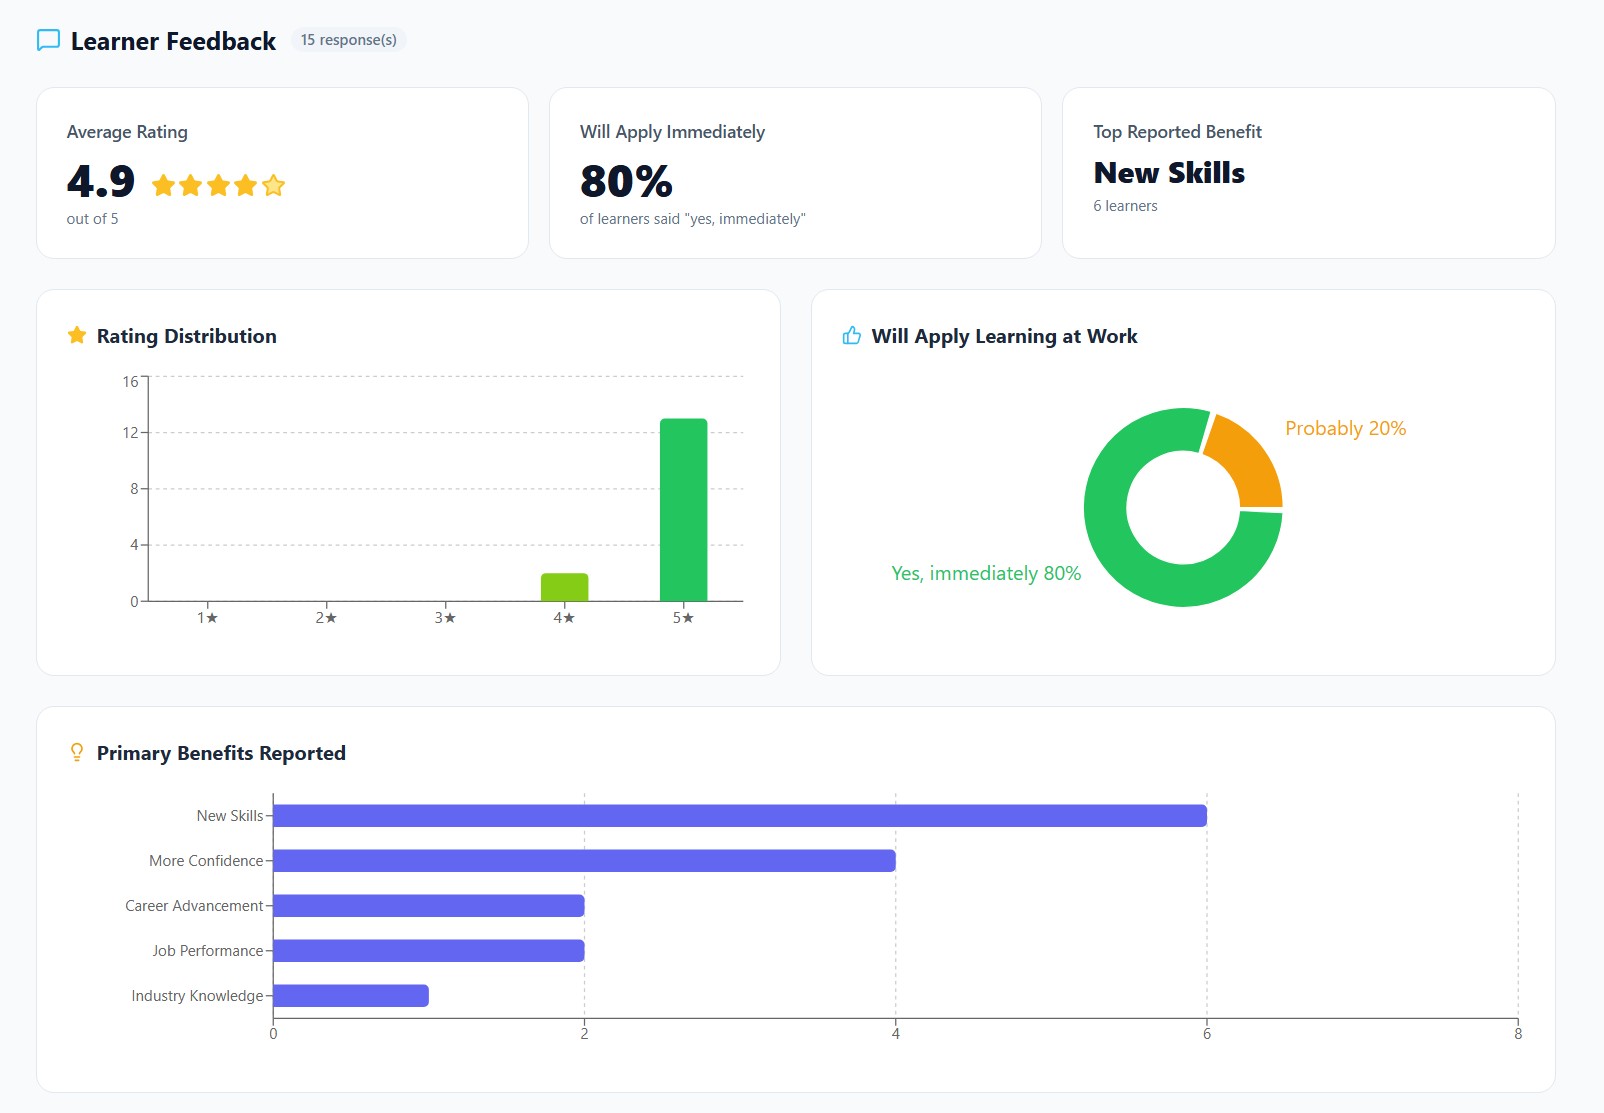
Task: Select the orange Probably segment of the donut chart
Action: click(x=1250, y=460)
